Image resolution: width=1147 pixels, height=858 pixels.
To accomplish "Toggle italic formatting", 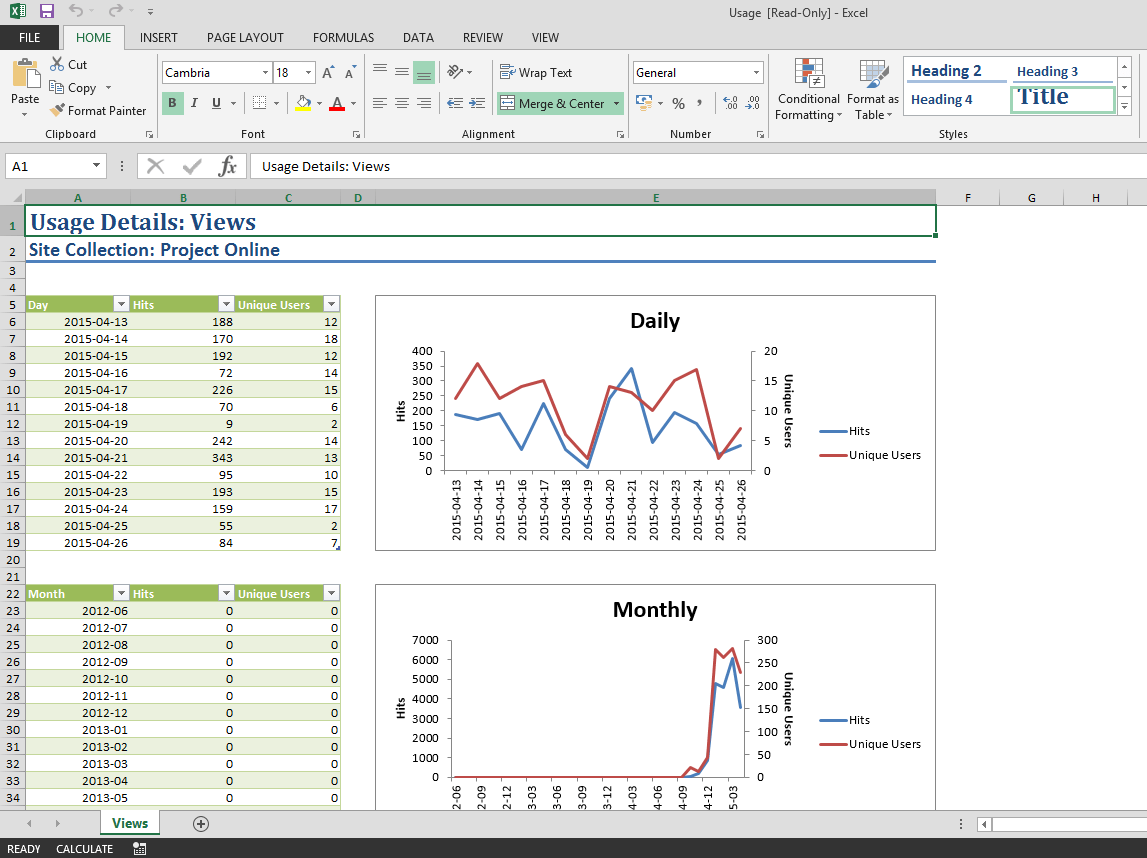I will click(194, 103).
